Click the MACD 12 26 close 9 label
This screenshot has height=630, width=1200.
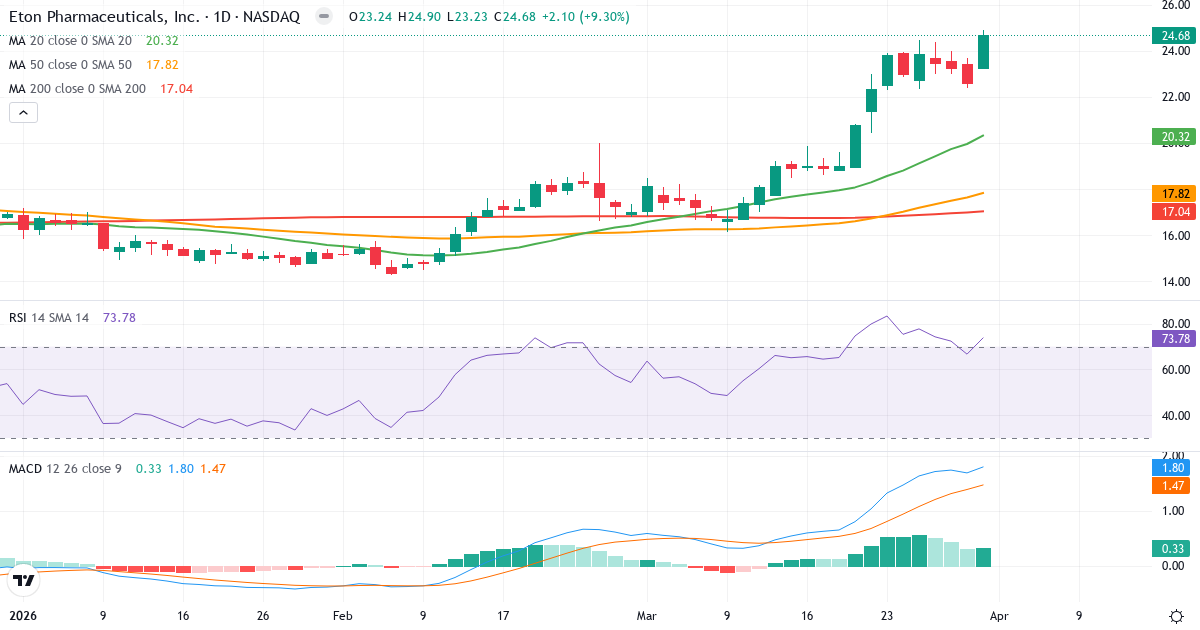pos(65,467)
